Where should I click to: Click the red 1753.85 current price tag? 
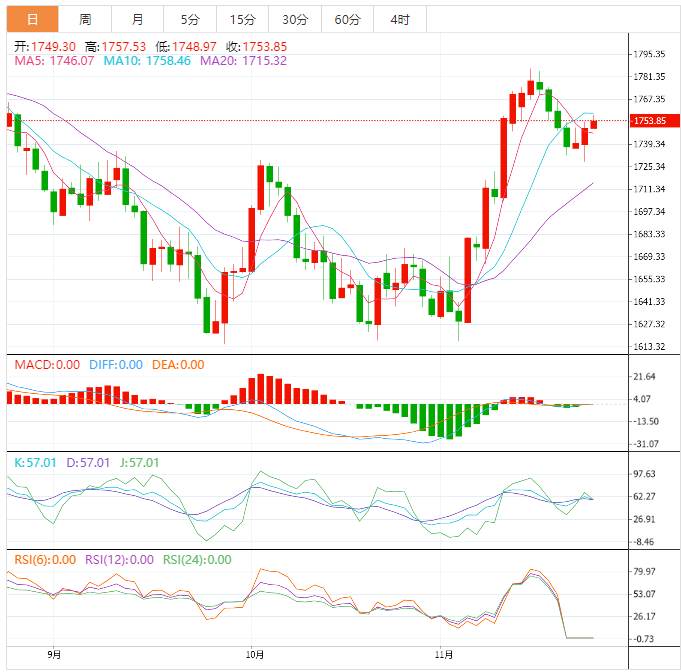click(x=655, y=121)
